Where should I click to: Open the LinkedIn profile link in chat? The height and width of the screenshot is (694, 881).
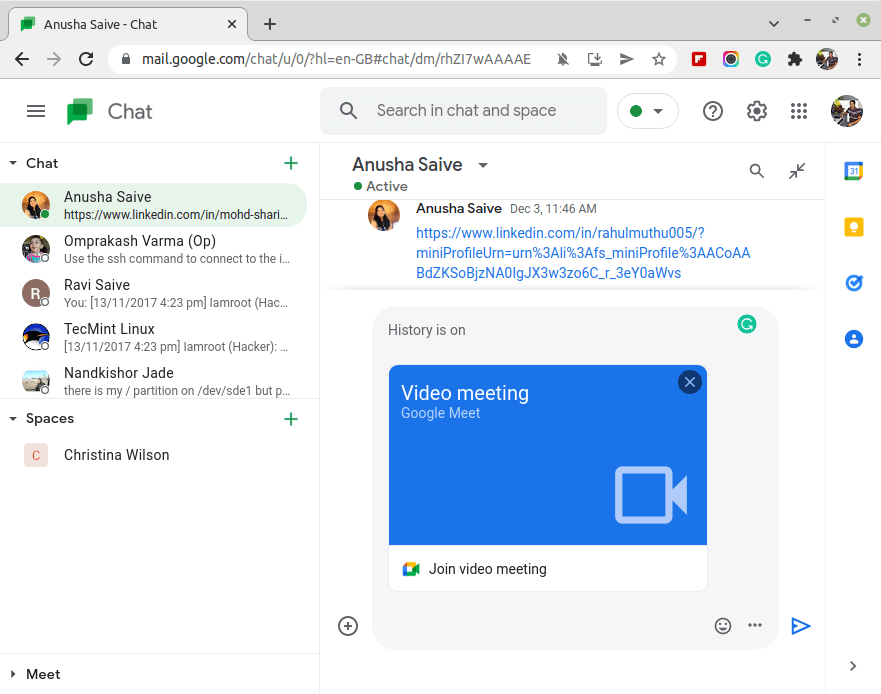click(582, 253)
